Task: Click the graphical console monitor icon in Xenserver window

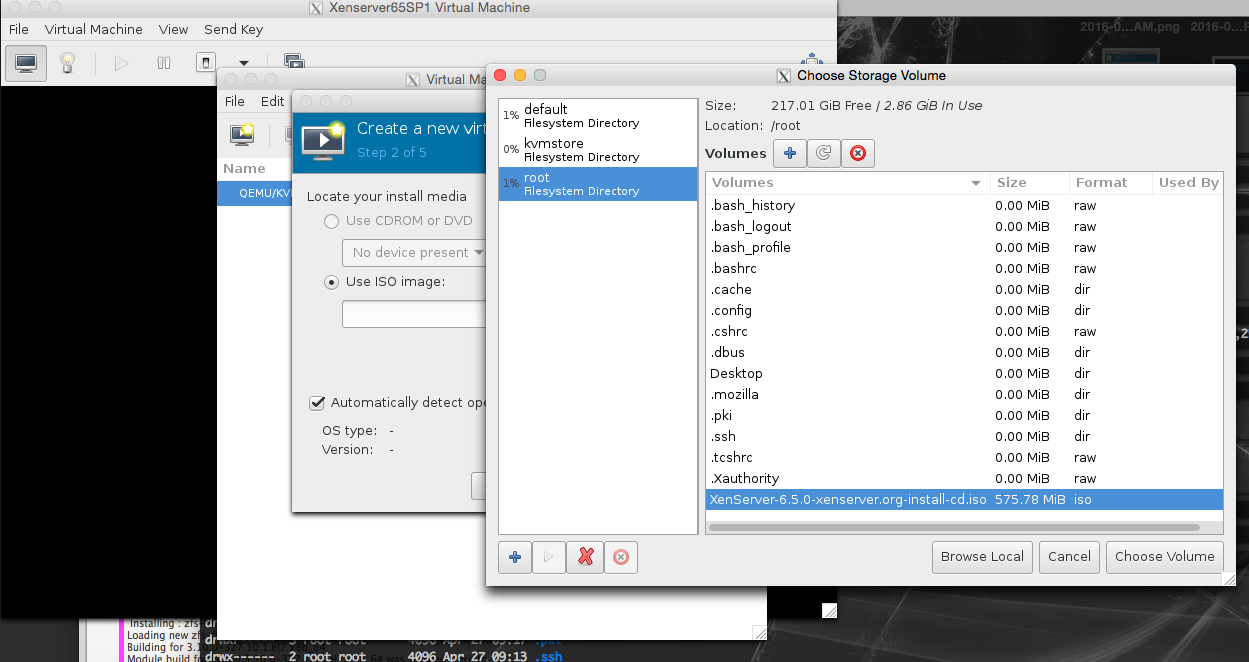Action: [x=26, y=63]
